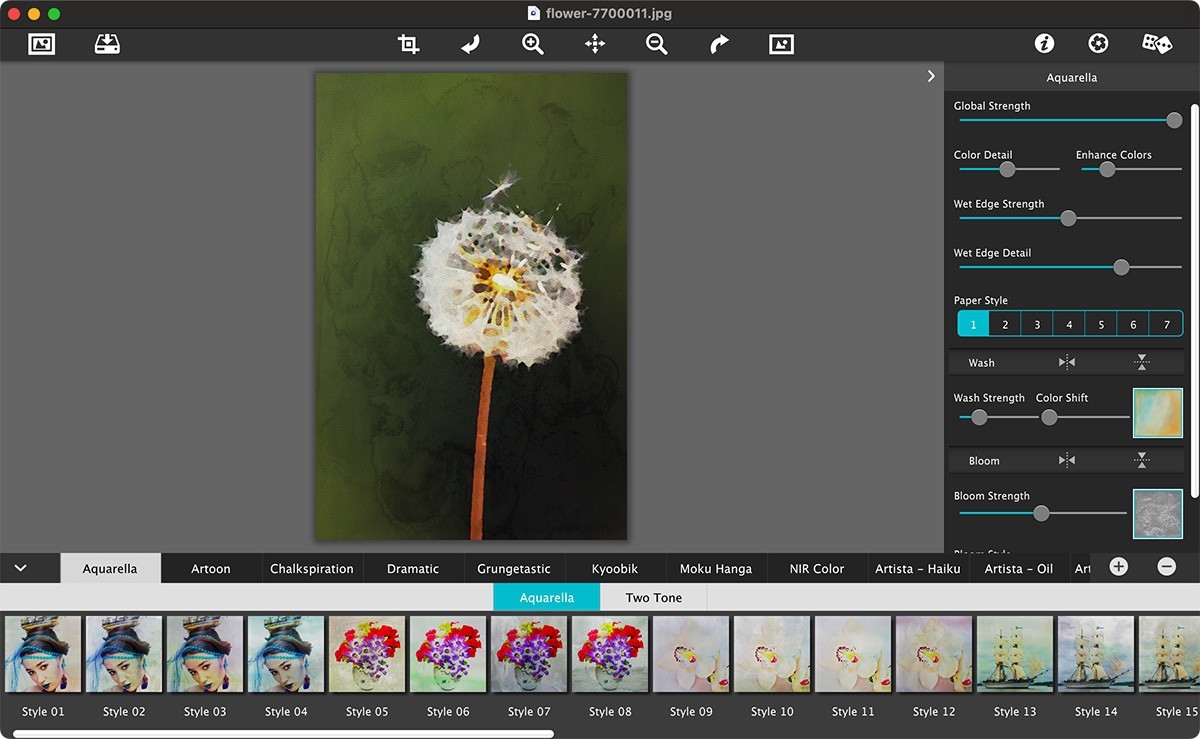The height and width of the screenshot is (739, 1200).
Task: Select the Pan/Move tool
Action: pyautogui.click(x=594, y=43)
